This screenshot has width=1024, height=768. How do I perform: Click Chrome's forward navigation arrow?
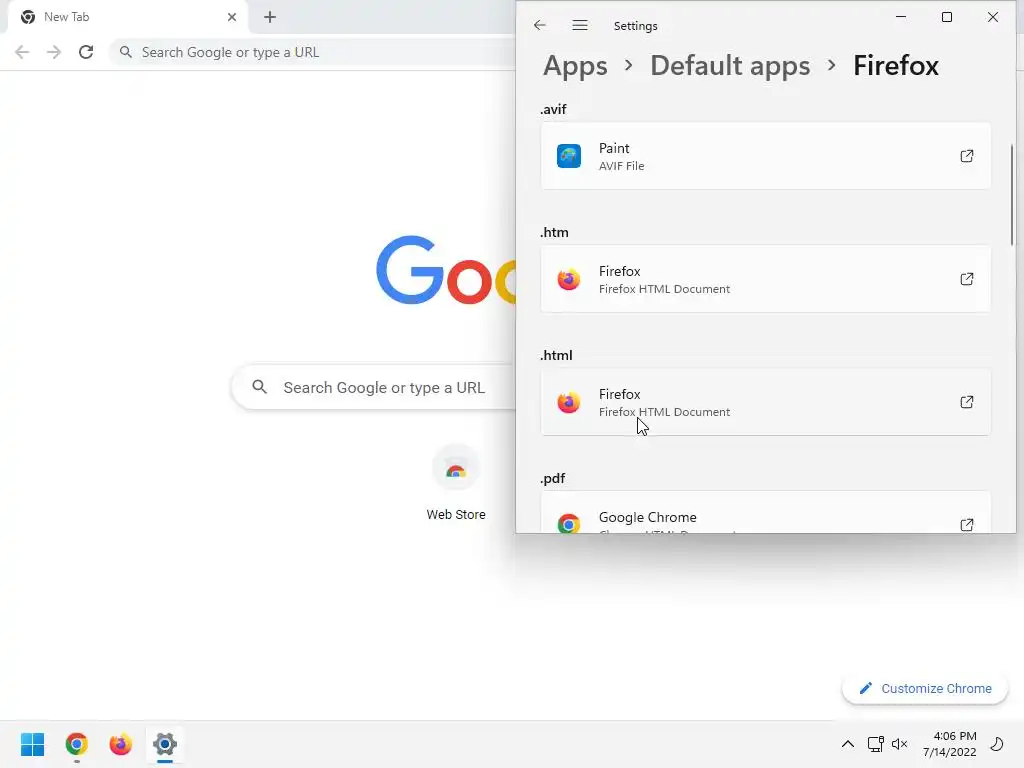(54, 52)
